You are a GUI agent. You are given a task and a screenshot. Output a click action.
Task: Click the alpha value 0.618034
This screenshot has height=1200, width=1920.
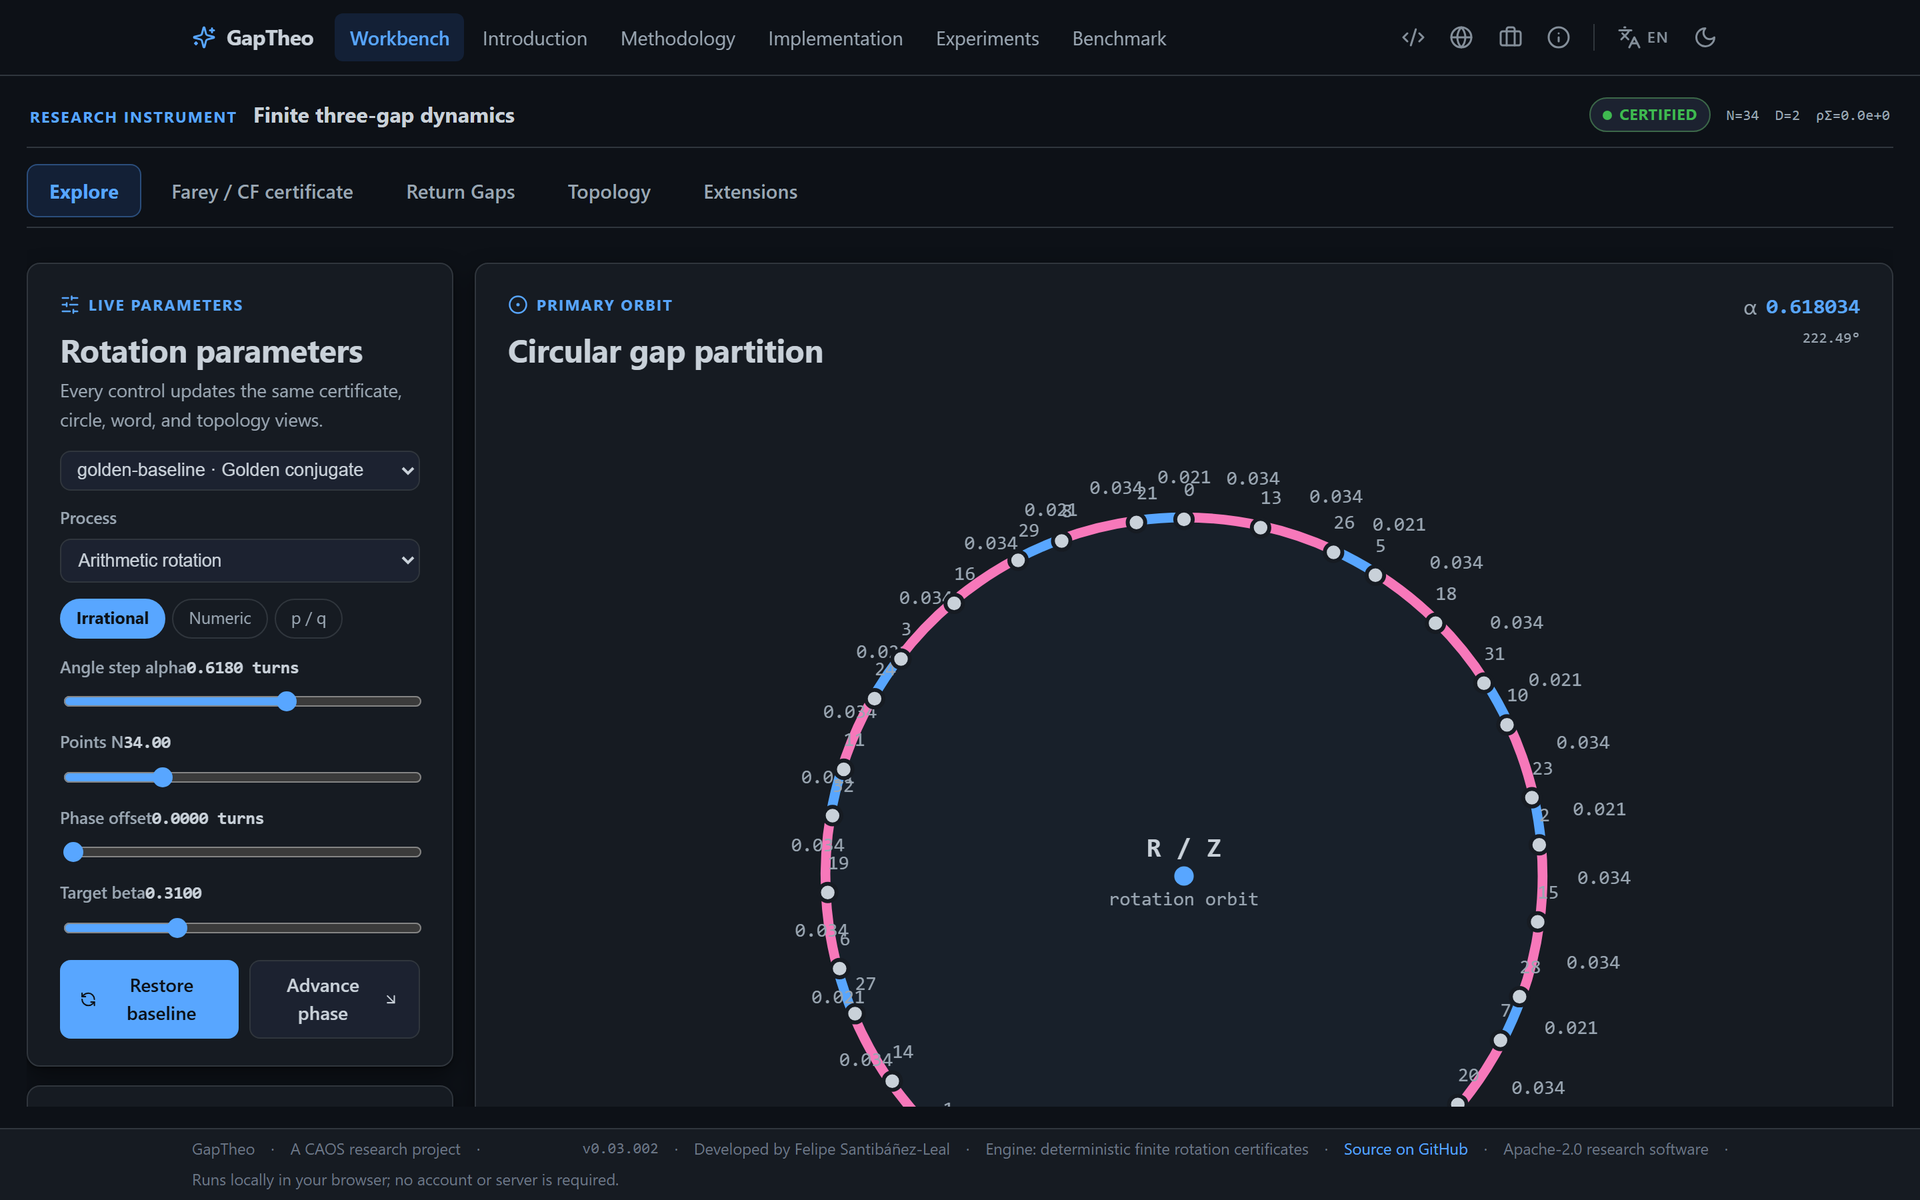[1812, 307]
